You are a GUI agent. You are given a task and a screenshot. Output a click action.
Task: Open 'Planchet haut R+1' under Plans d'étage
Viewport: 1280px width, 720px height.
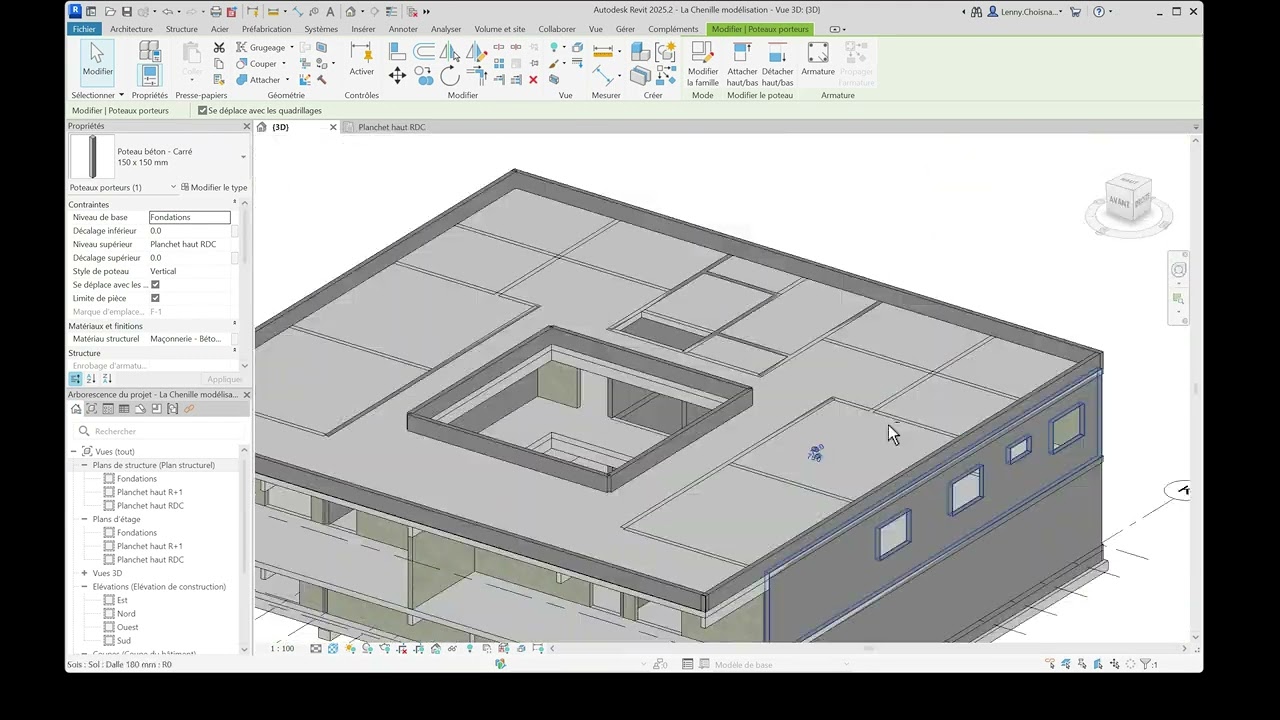click(149, 546)
